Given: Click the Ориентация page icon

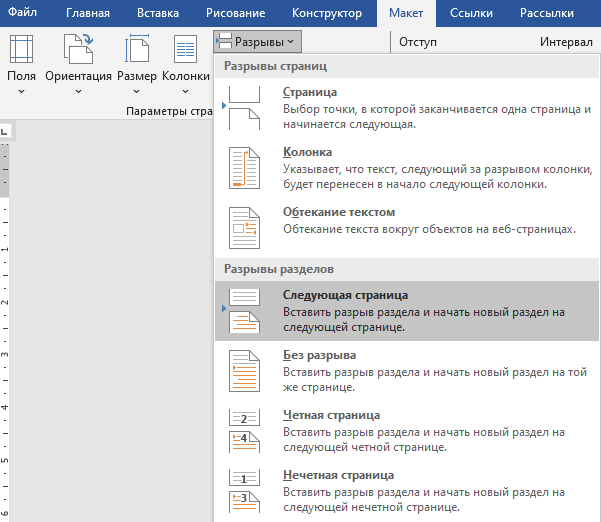Looking at the screenshot, I should point(78,49).
